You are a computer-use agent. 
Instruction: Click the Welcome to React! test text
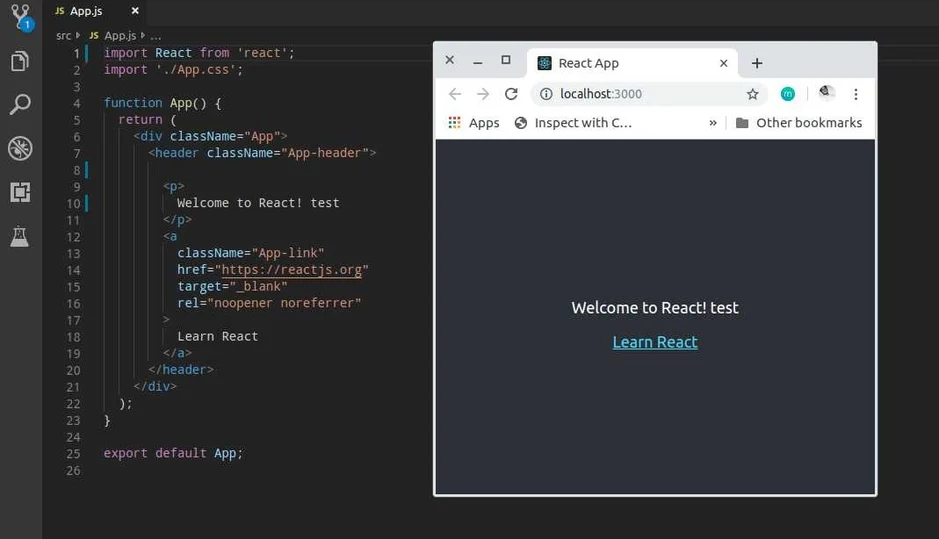coord(655,308)
